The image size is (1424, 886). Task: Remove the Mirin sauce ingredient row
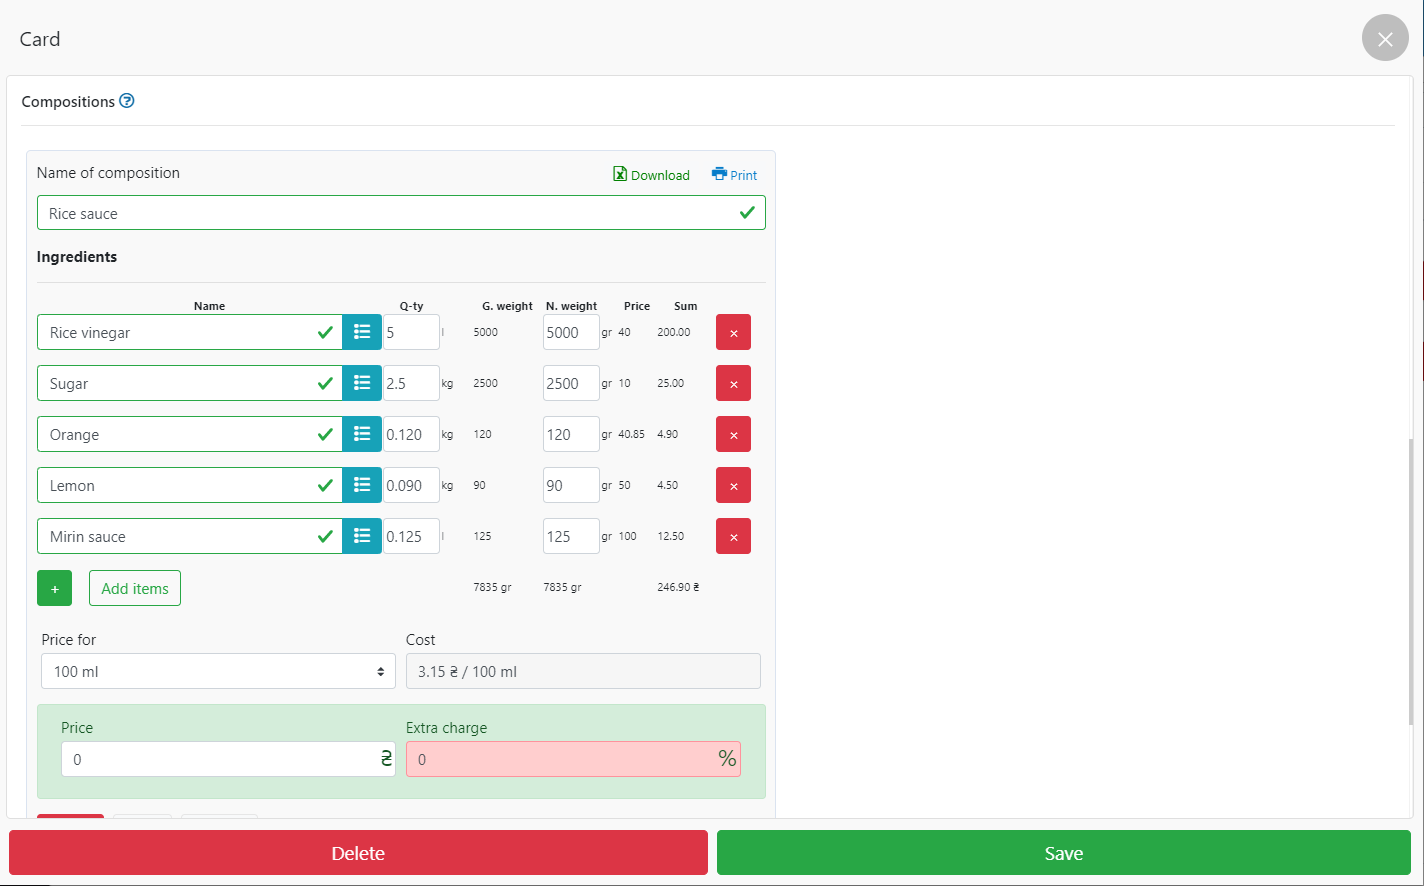[x=733, y=537]
